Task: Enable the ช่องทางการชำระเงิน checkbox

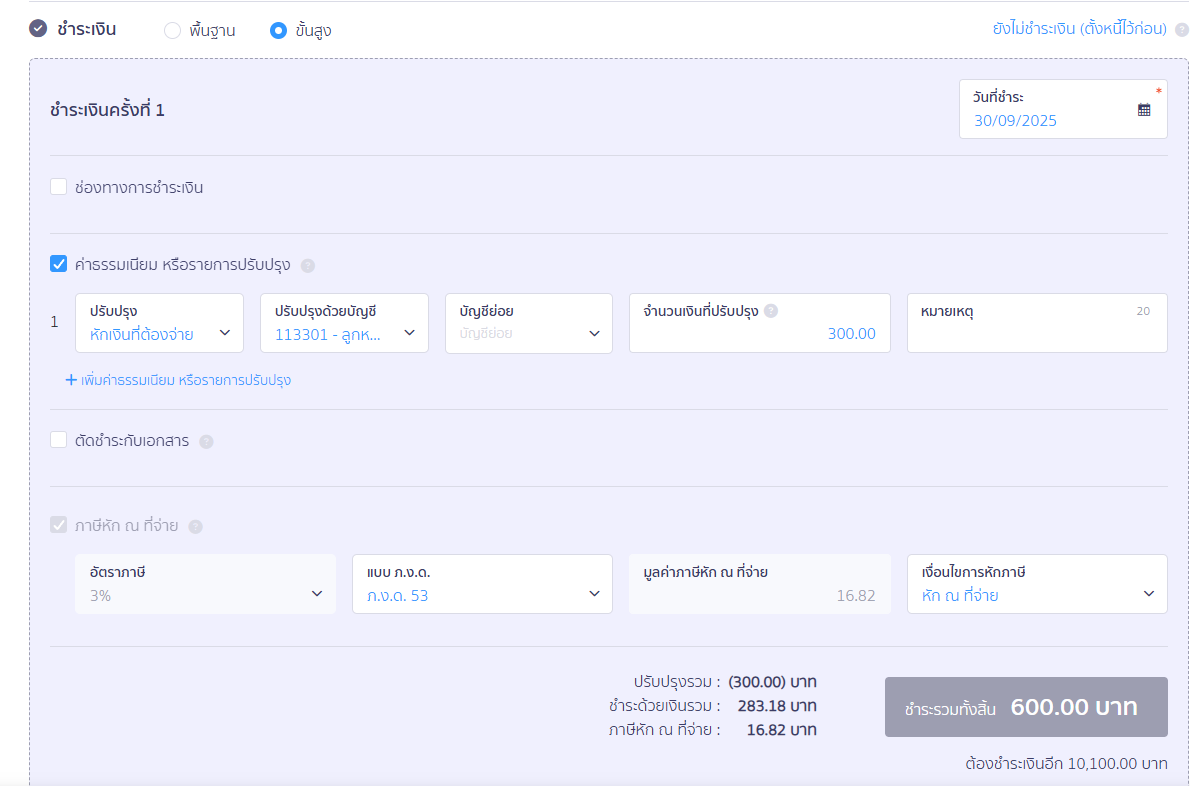Action: [x=59, y=187]
